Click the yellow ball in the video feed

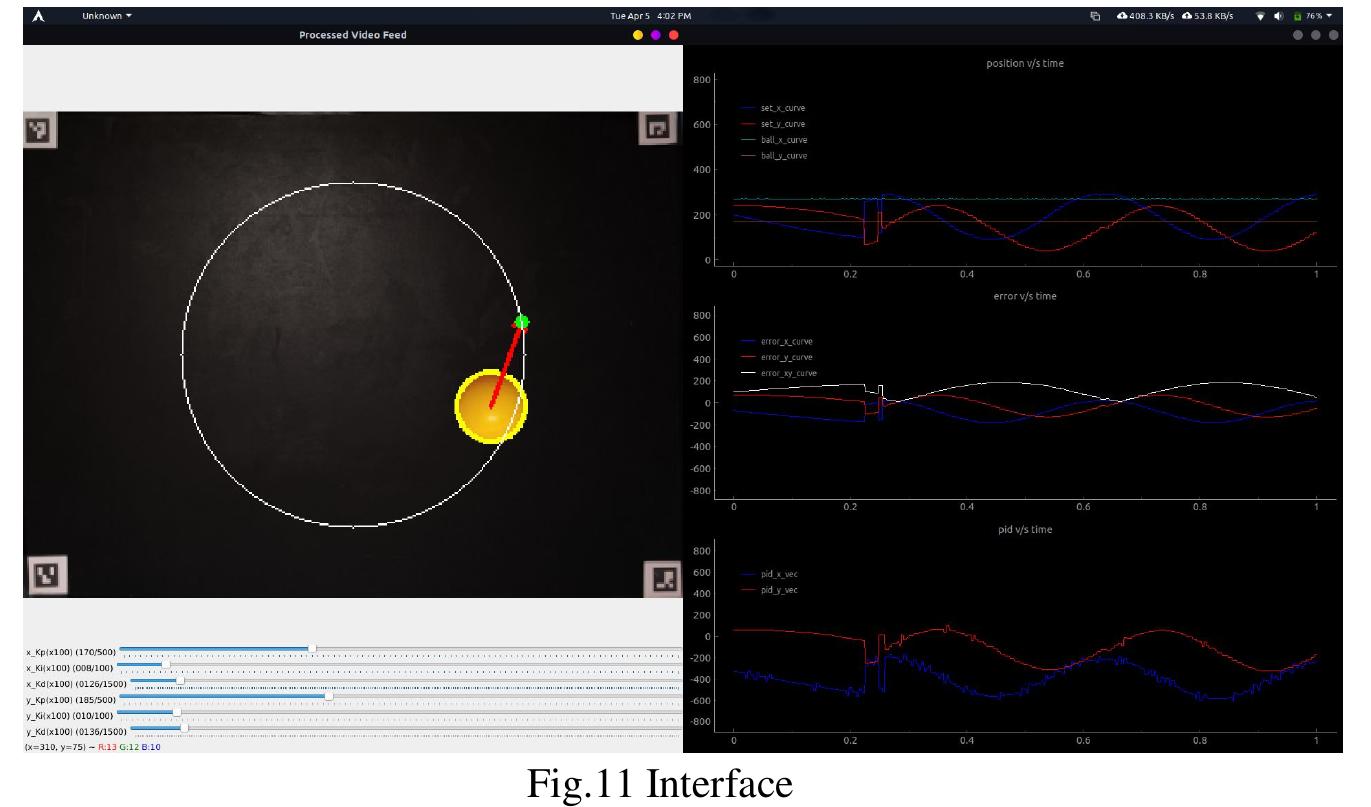pyautogui.click(x=491, y=405)
